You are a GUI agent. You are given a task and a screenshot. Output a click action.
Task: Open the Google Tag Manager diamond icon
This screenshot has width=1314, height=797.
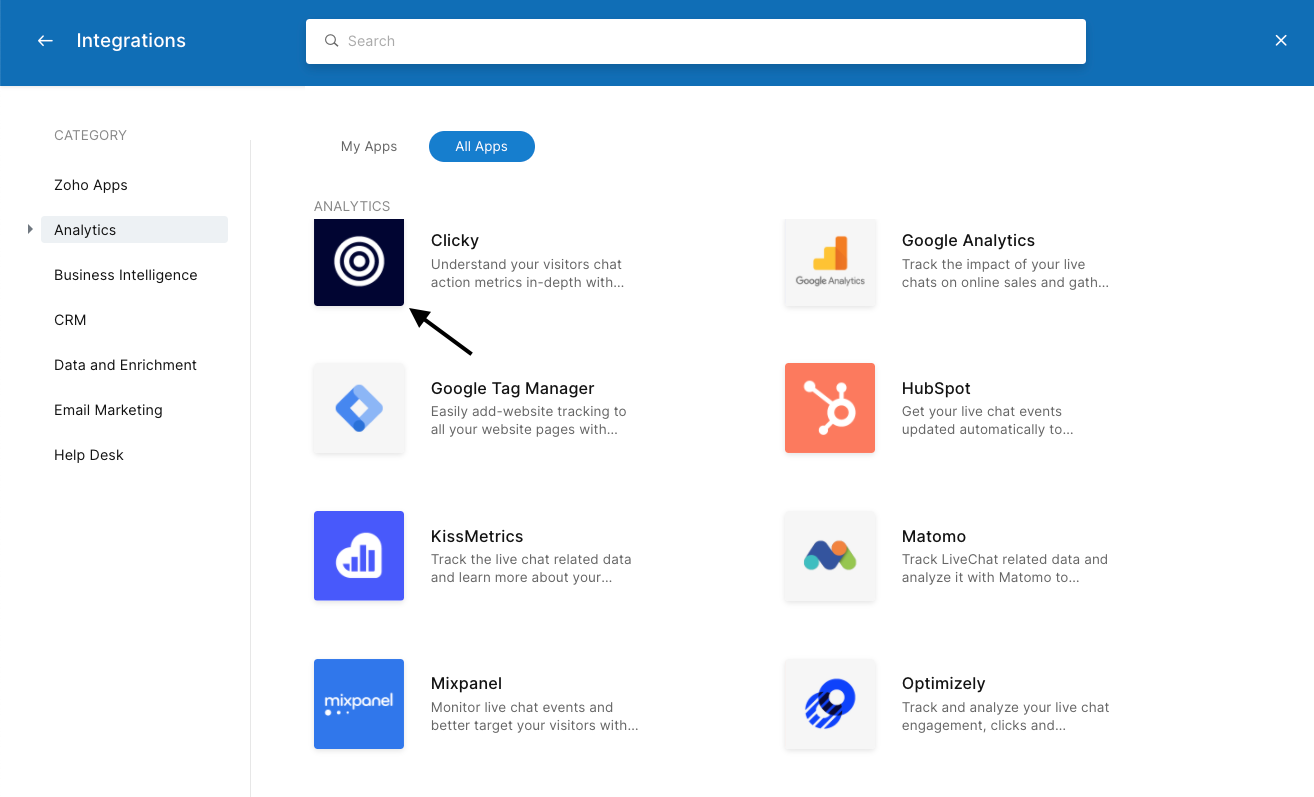[x=359, y=408]
